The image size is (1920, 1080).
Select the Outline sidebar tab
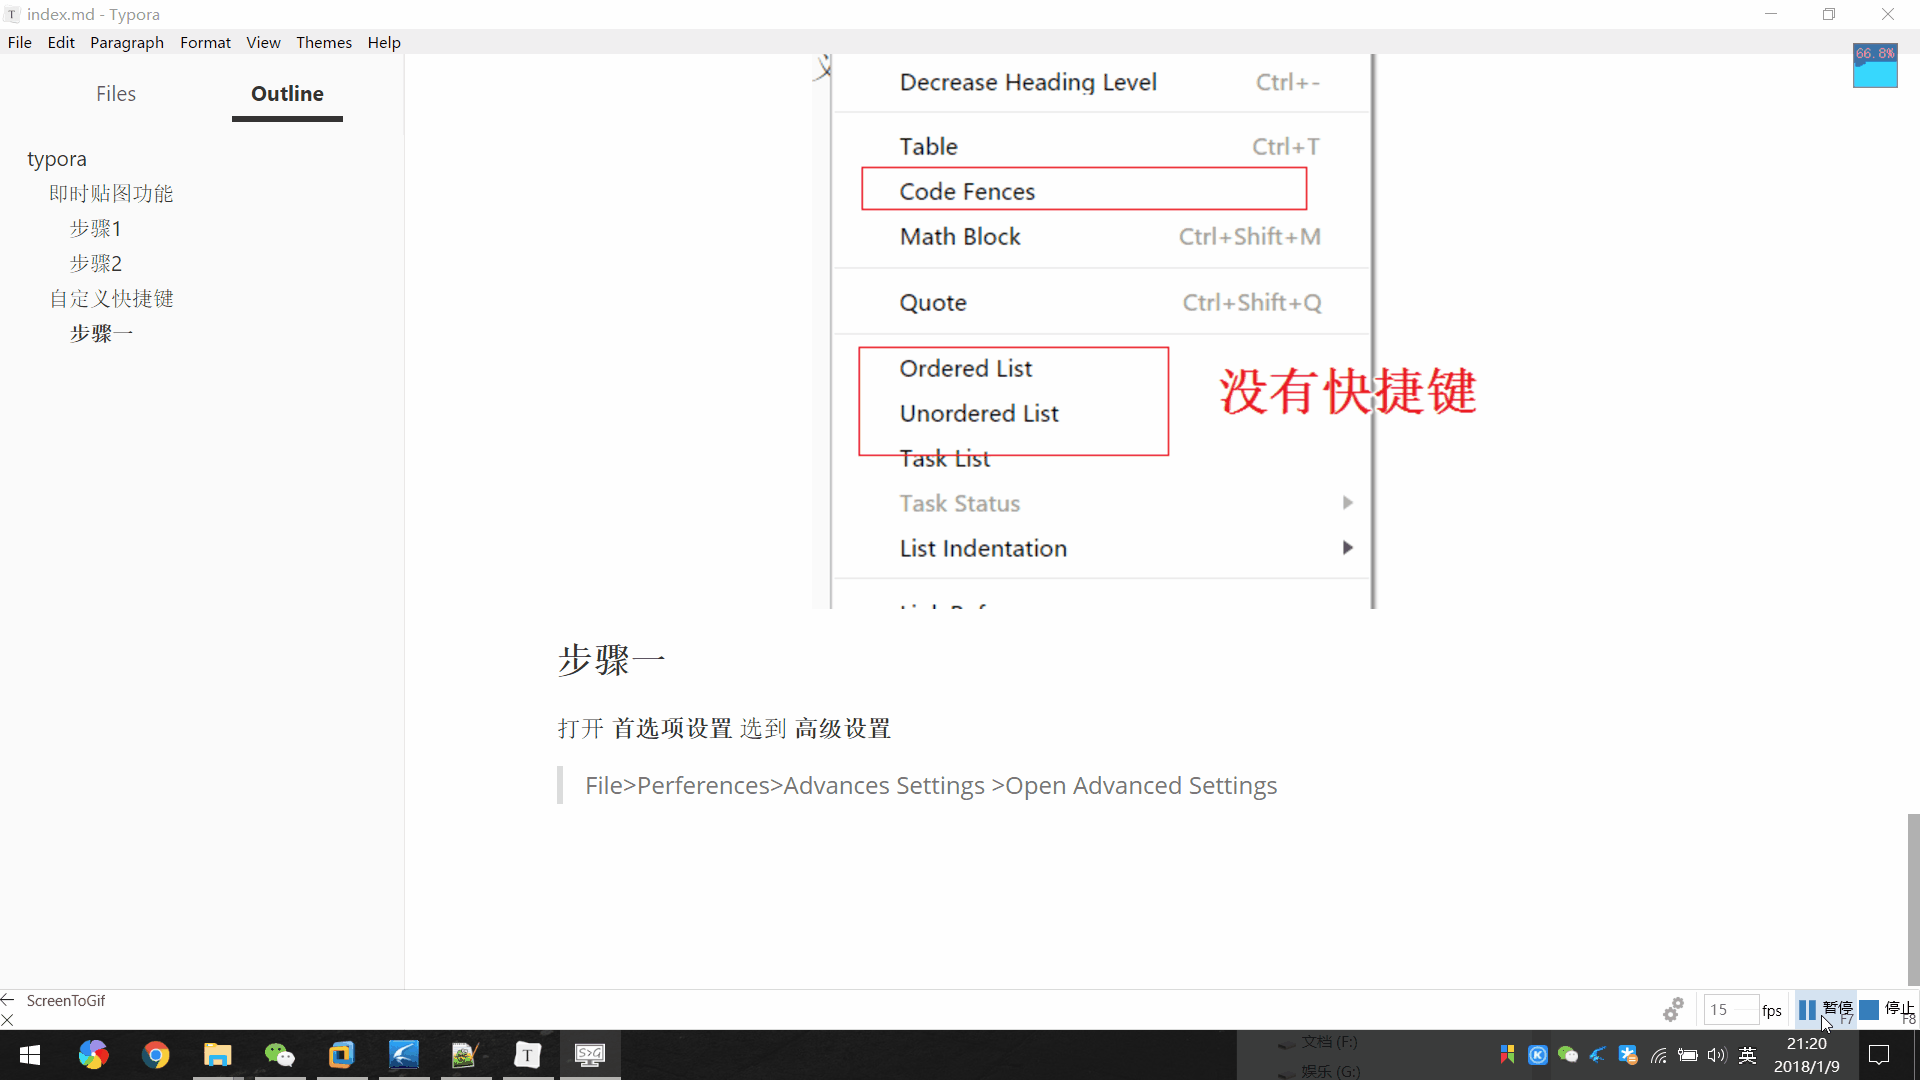[287, 94]
